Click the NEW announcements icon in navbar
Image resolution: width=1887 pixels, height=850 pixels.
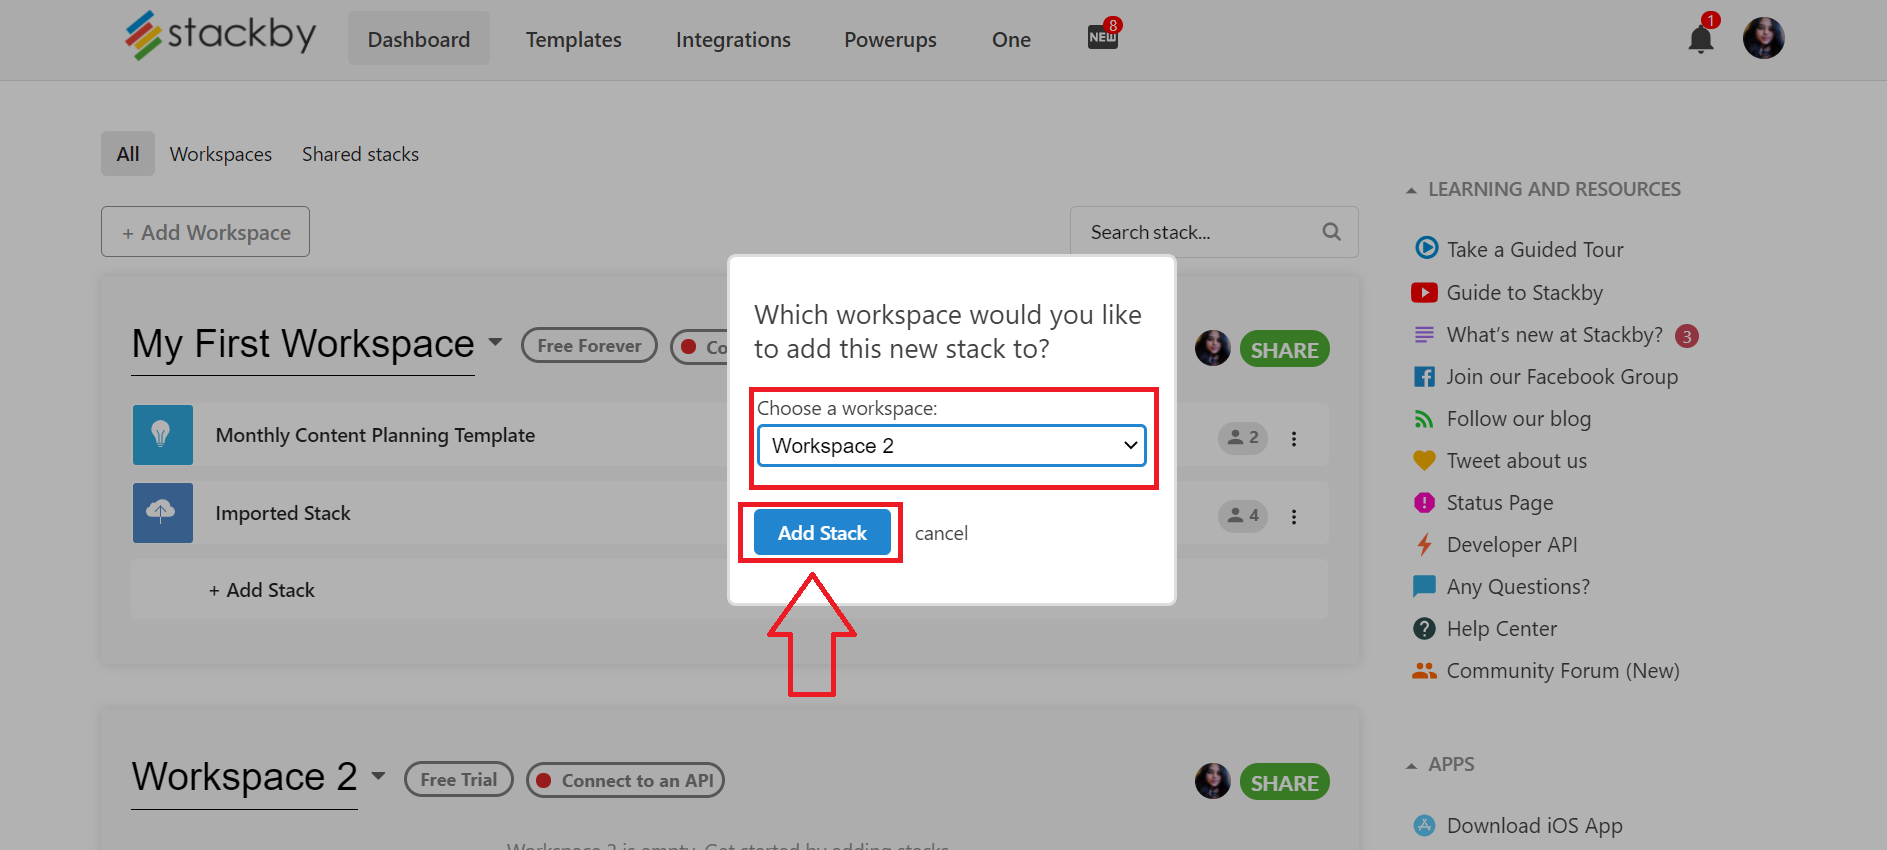pyautogui.click(x=1103, y=37)
